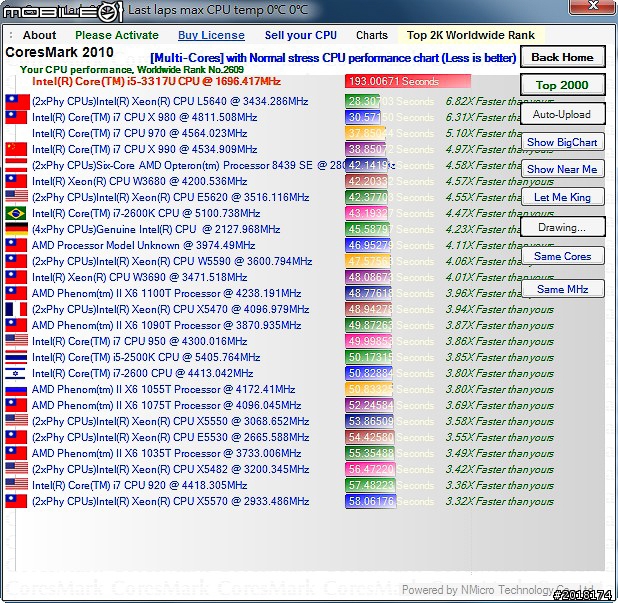618x603 pixels.
Task: Click 'Your CPU performance, Worldwide Rank No.2609' text
Action: point(132,69)
